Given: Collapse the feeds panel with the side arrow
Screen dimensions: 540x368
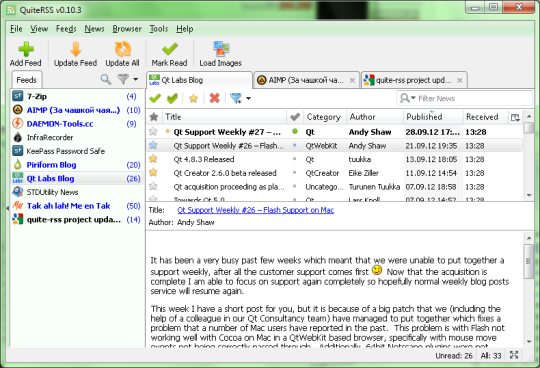Looking at the screenshot, I should coord(8,208).
